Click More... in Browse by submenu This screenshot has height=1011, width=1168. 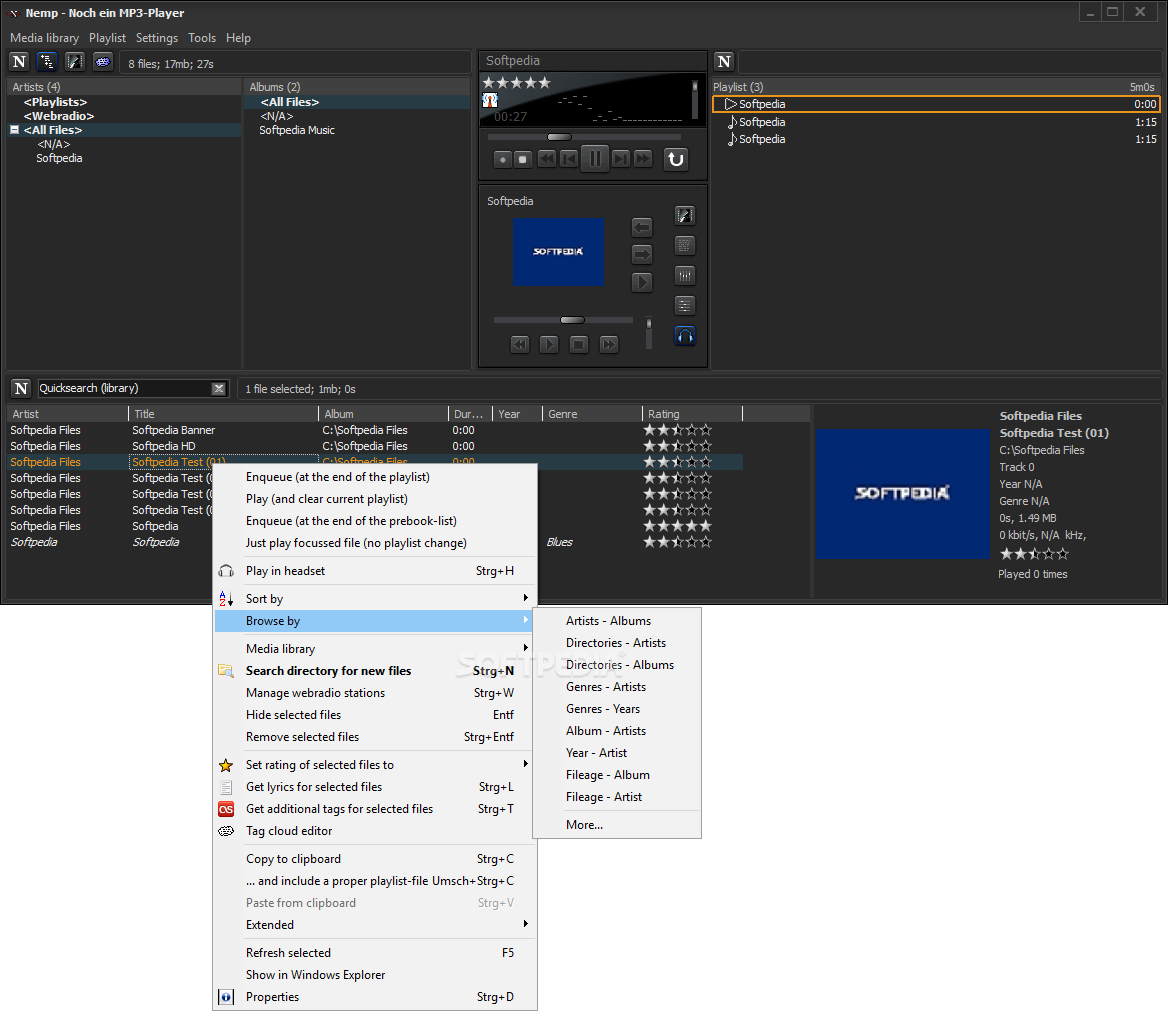click(x=617, y=825)
